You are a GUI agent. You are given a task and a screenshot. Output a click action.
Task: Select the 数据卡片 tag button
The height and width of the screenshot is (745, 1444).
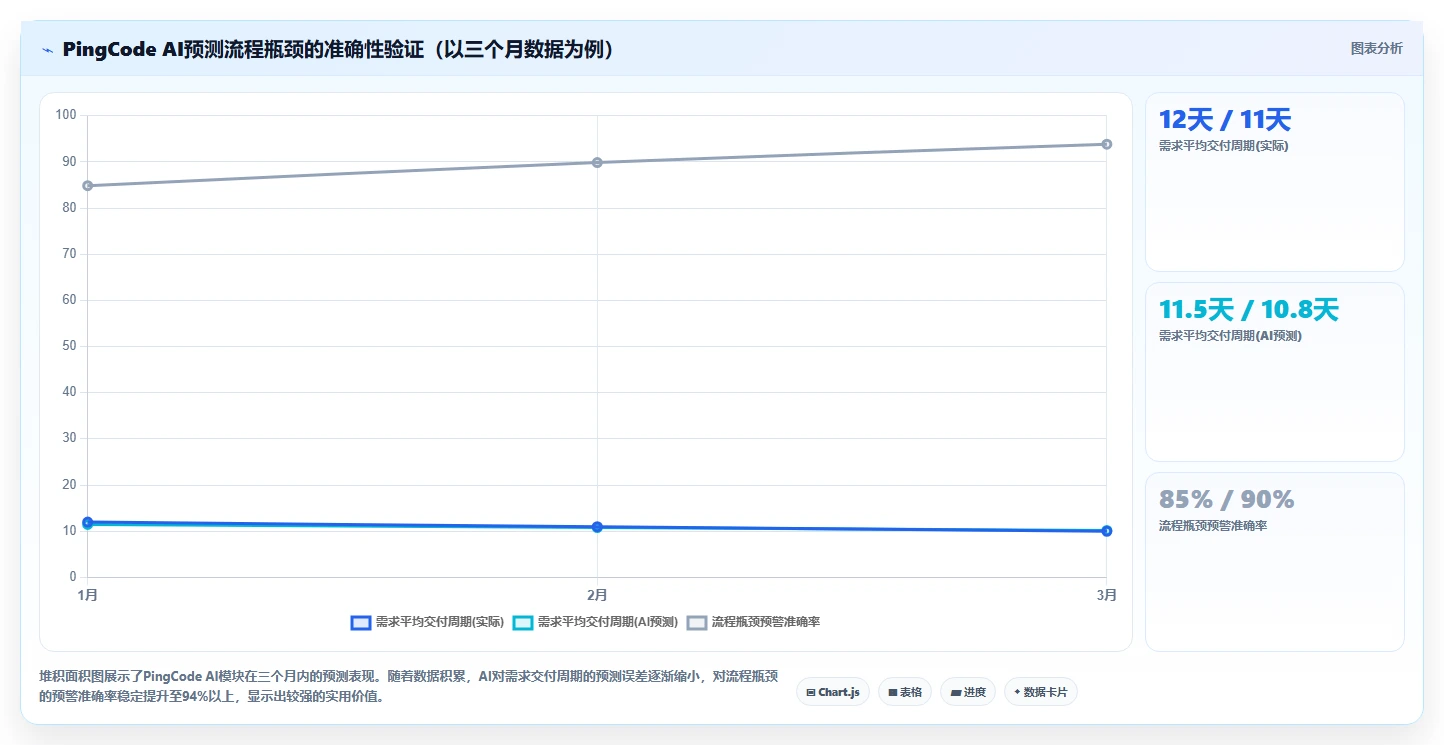pos(1041,692)
